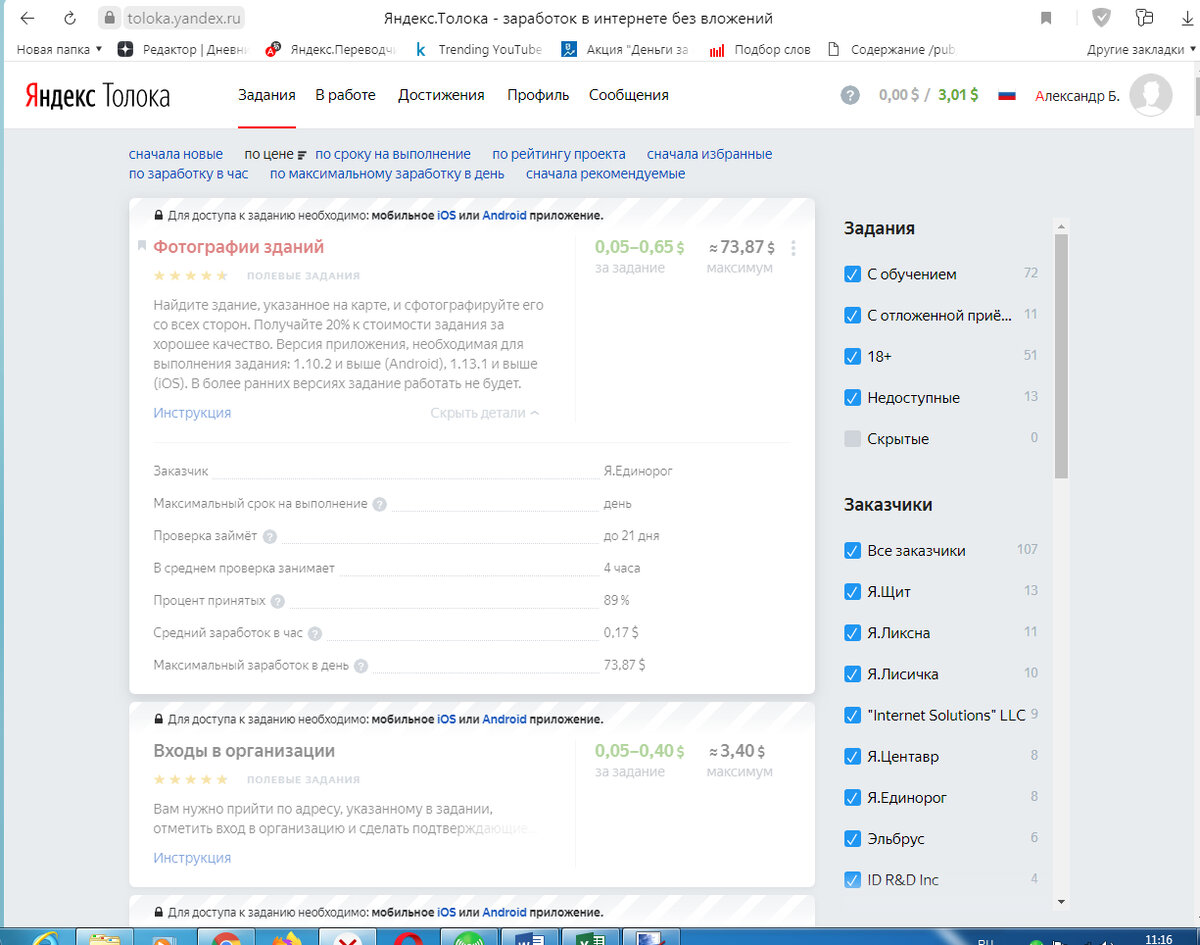Open the browser tabs collection icon
The image size is (1200, 945).
tap(1145, 17)
